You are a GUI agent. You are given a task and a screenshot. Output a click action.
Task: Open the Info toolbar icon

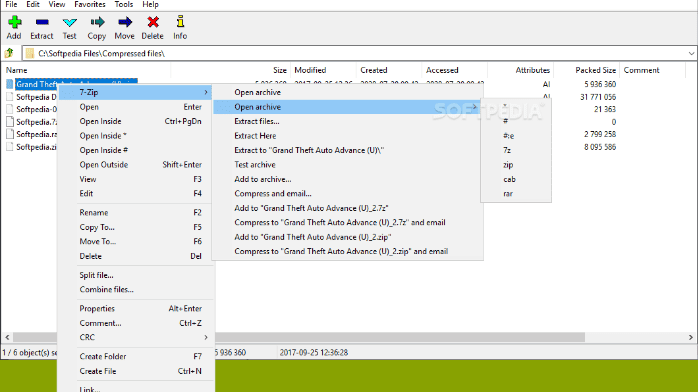(x=180, y=22)
